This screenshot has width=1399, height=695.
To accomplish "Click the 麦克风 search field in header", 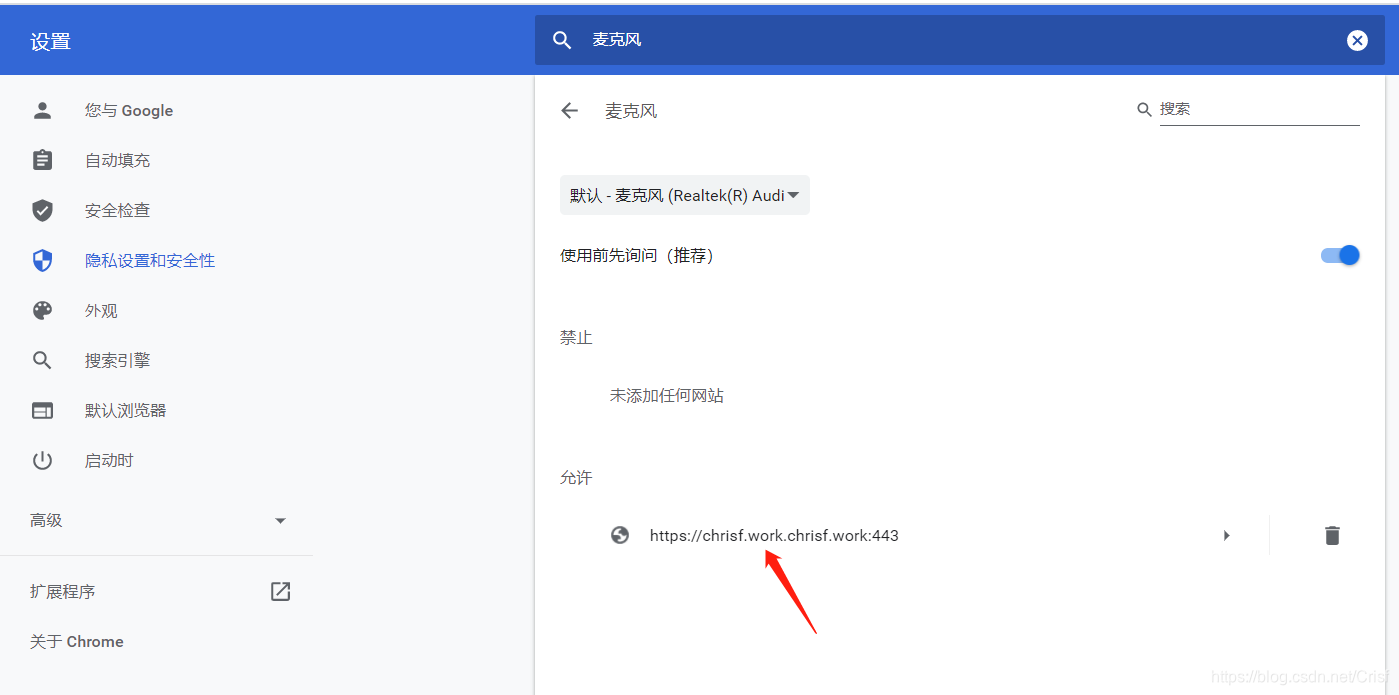I will click(960, 40).
